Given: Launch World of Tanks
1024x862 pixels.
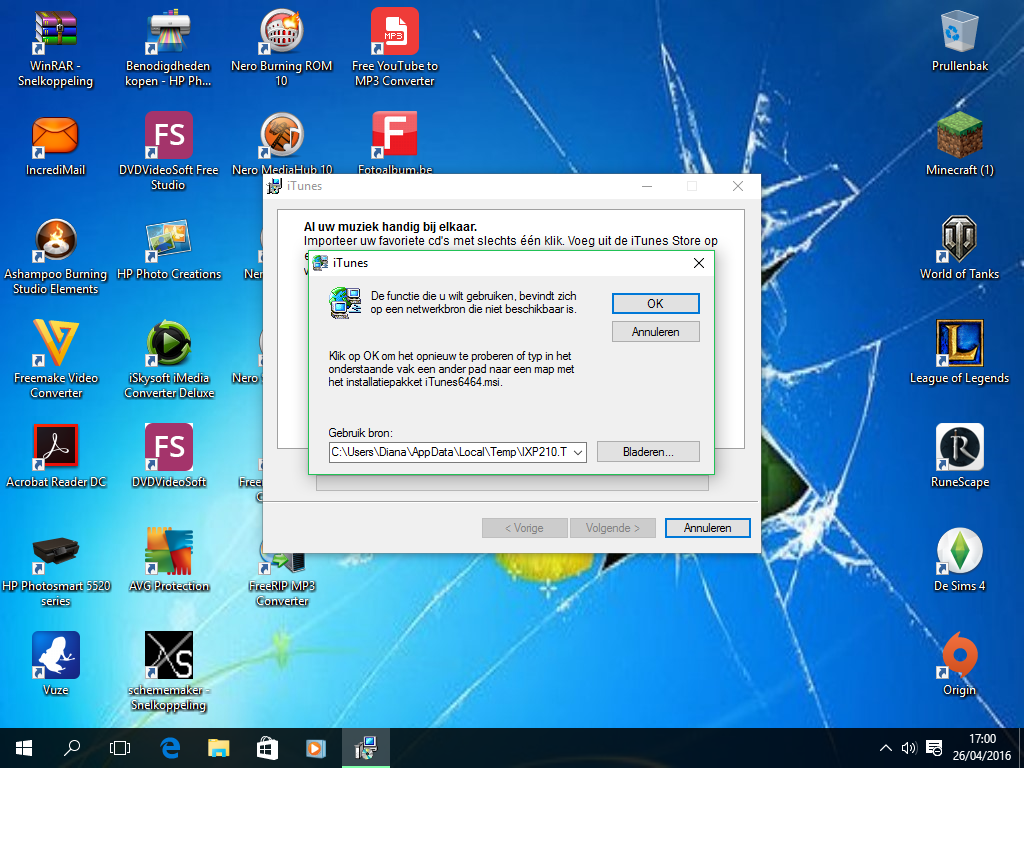Looking at the screenshot, I should (x=959, y=248).
